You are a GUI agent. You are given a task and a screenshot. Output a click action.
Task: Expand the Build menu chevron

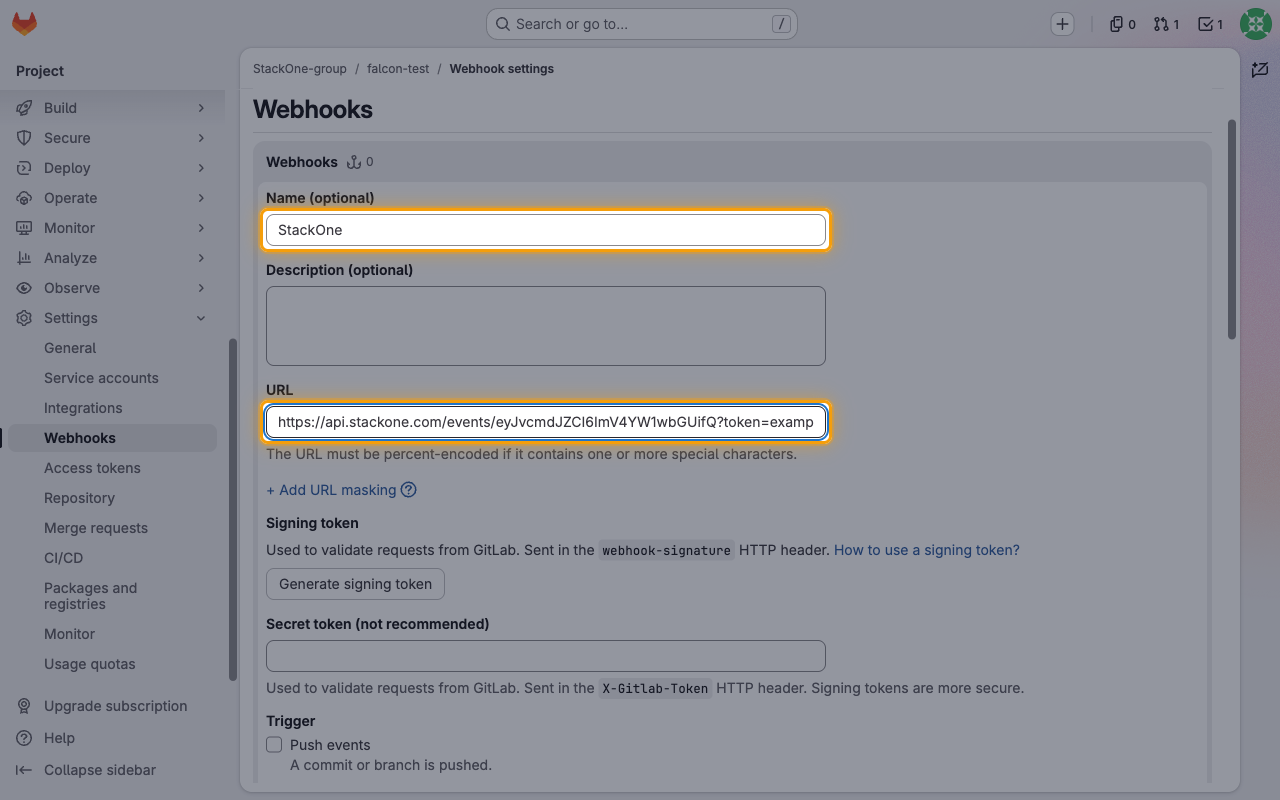click(x=201, y=108)
